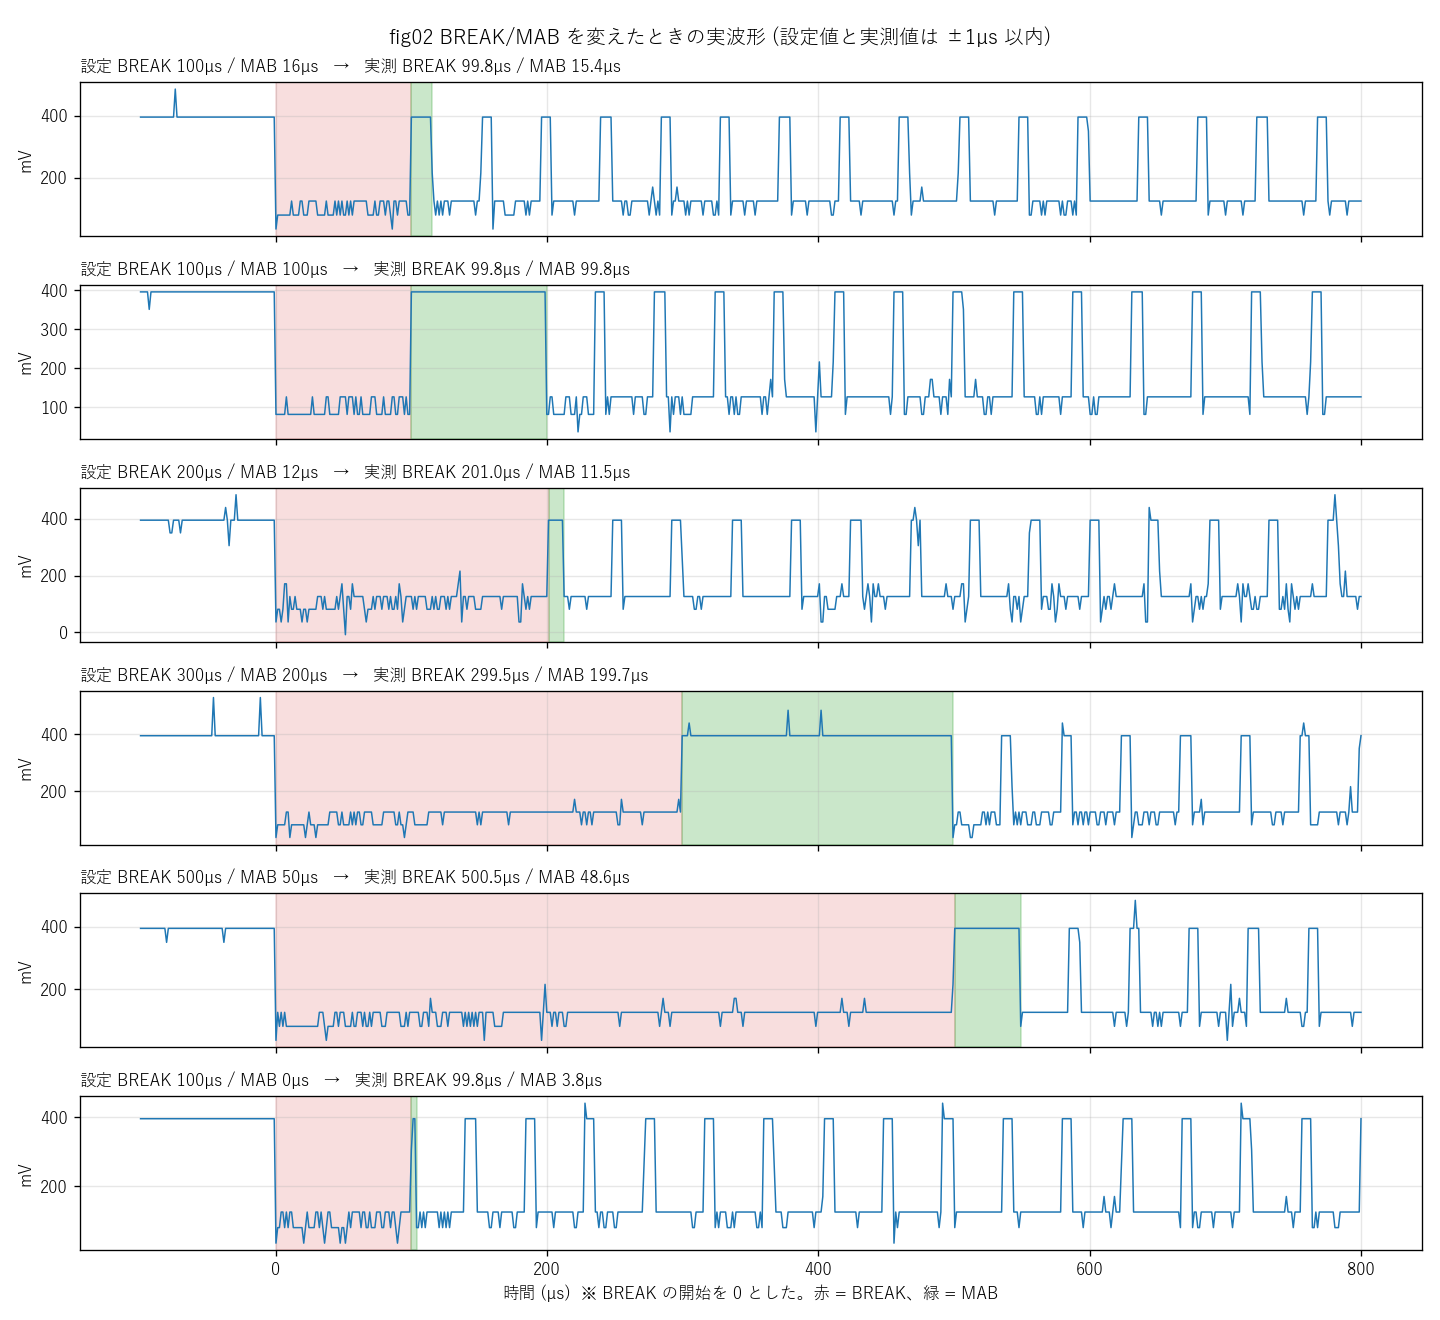Click the green MAB band in the BREAK 500µs plot

click(x=988, y=970)
